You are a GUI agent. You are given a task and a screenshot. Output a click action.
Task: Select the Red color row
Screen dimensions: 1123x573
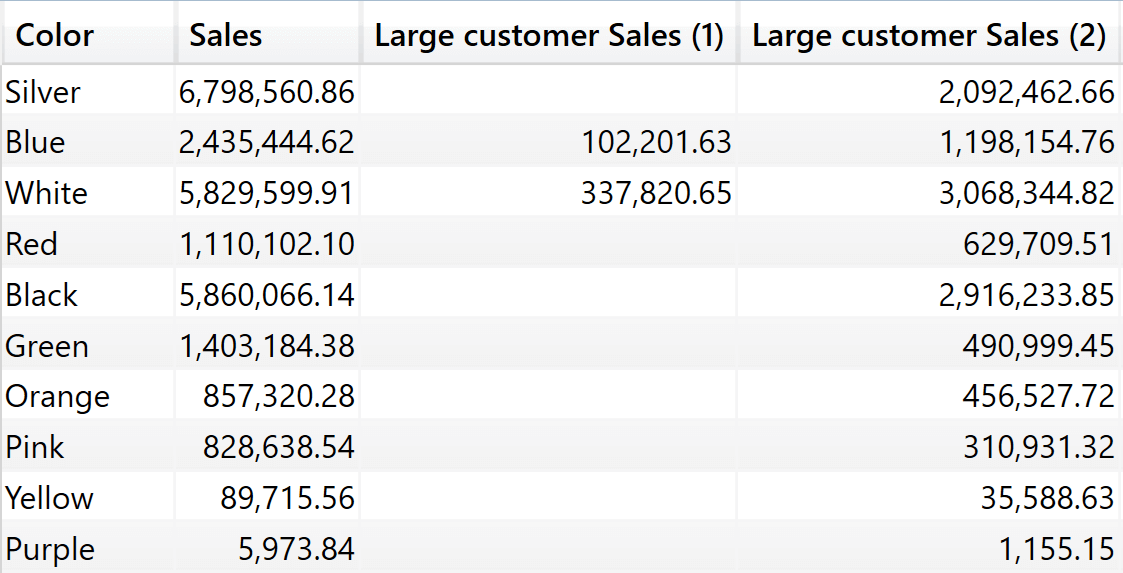(31, 244)
